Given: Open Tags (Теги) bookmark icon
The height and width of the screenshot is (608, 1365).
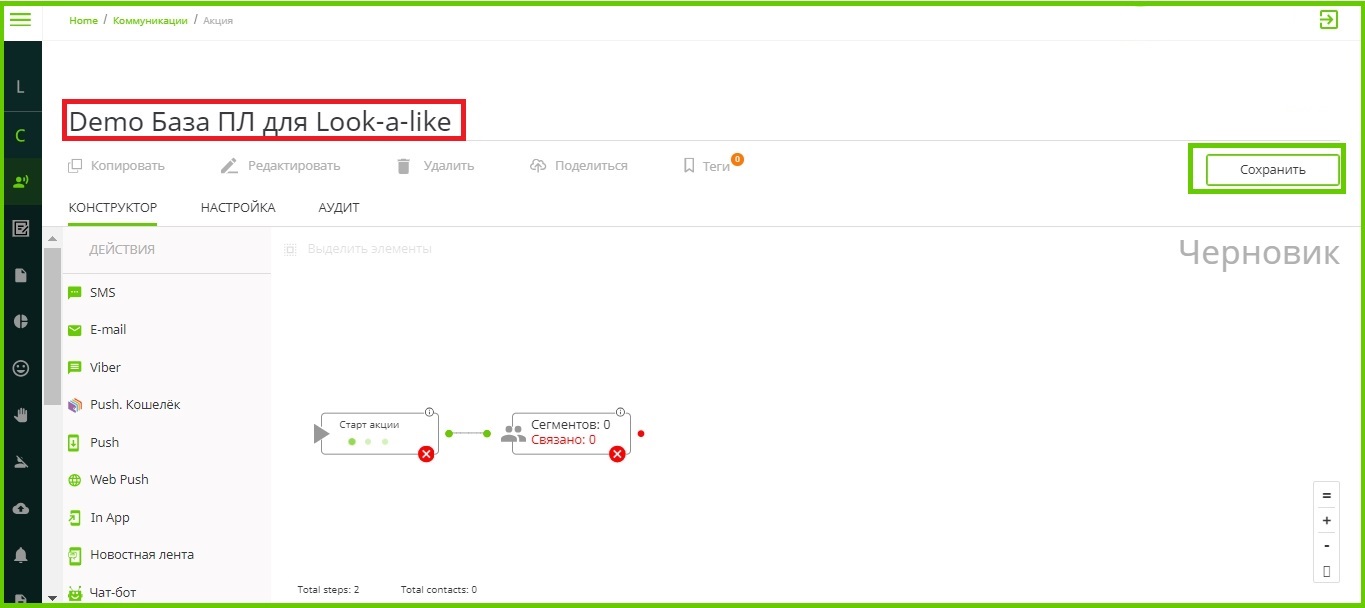Looking at the screenshot, I should click(x=689, y=166).
